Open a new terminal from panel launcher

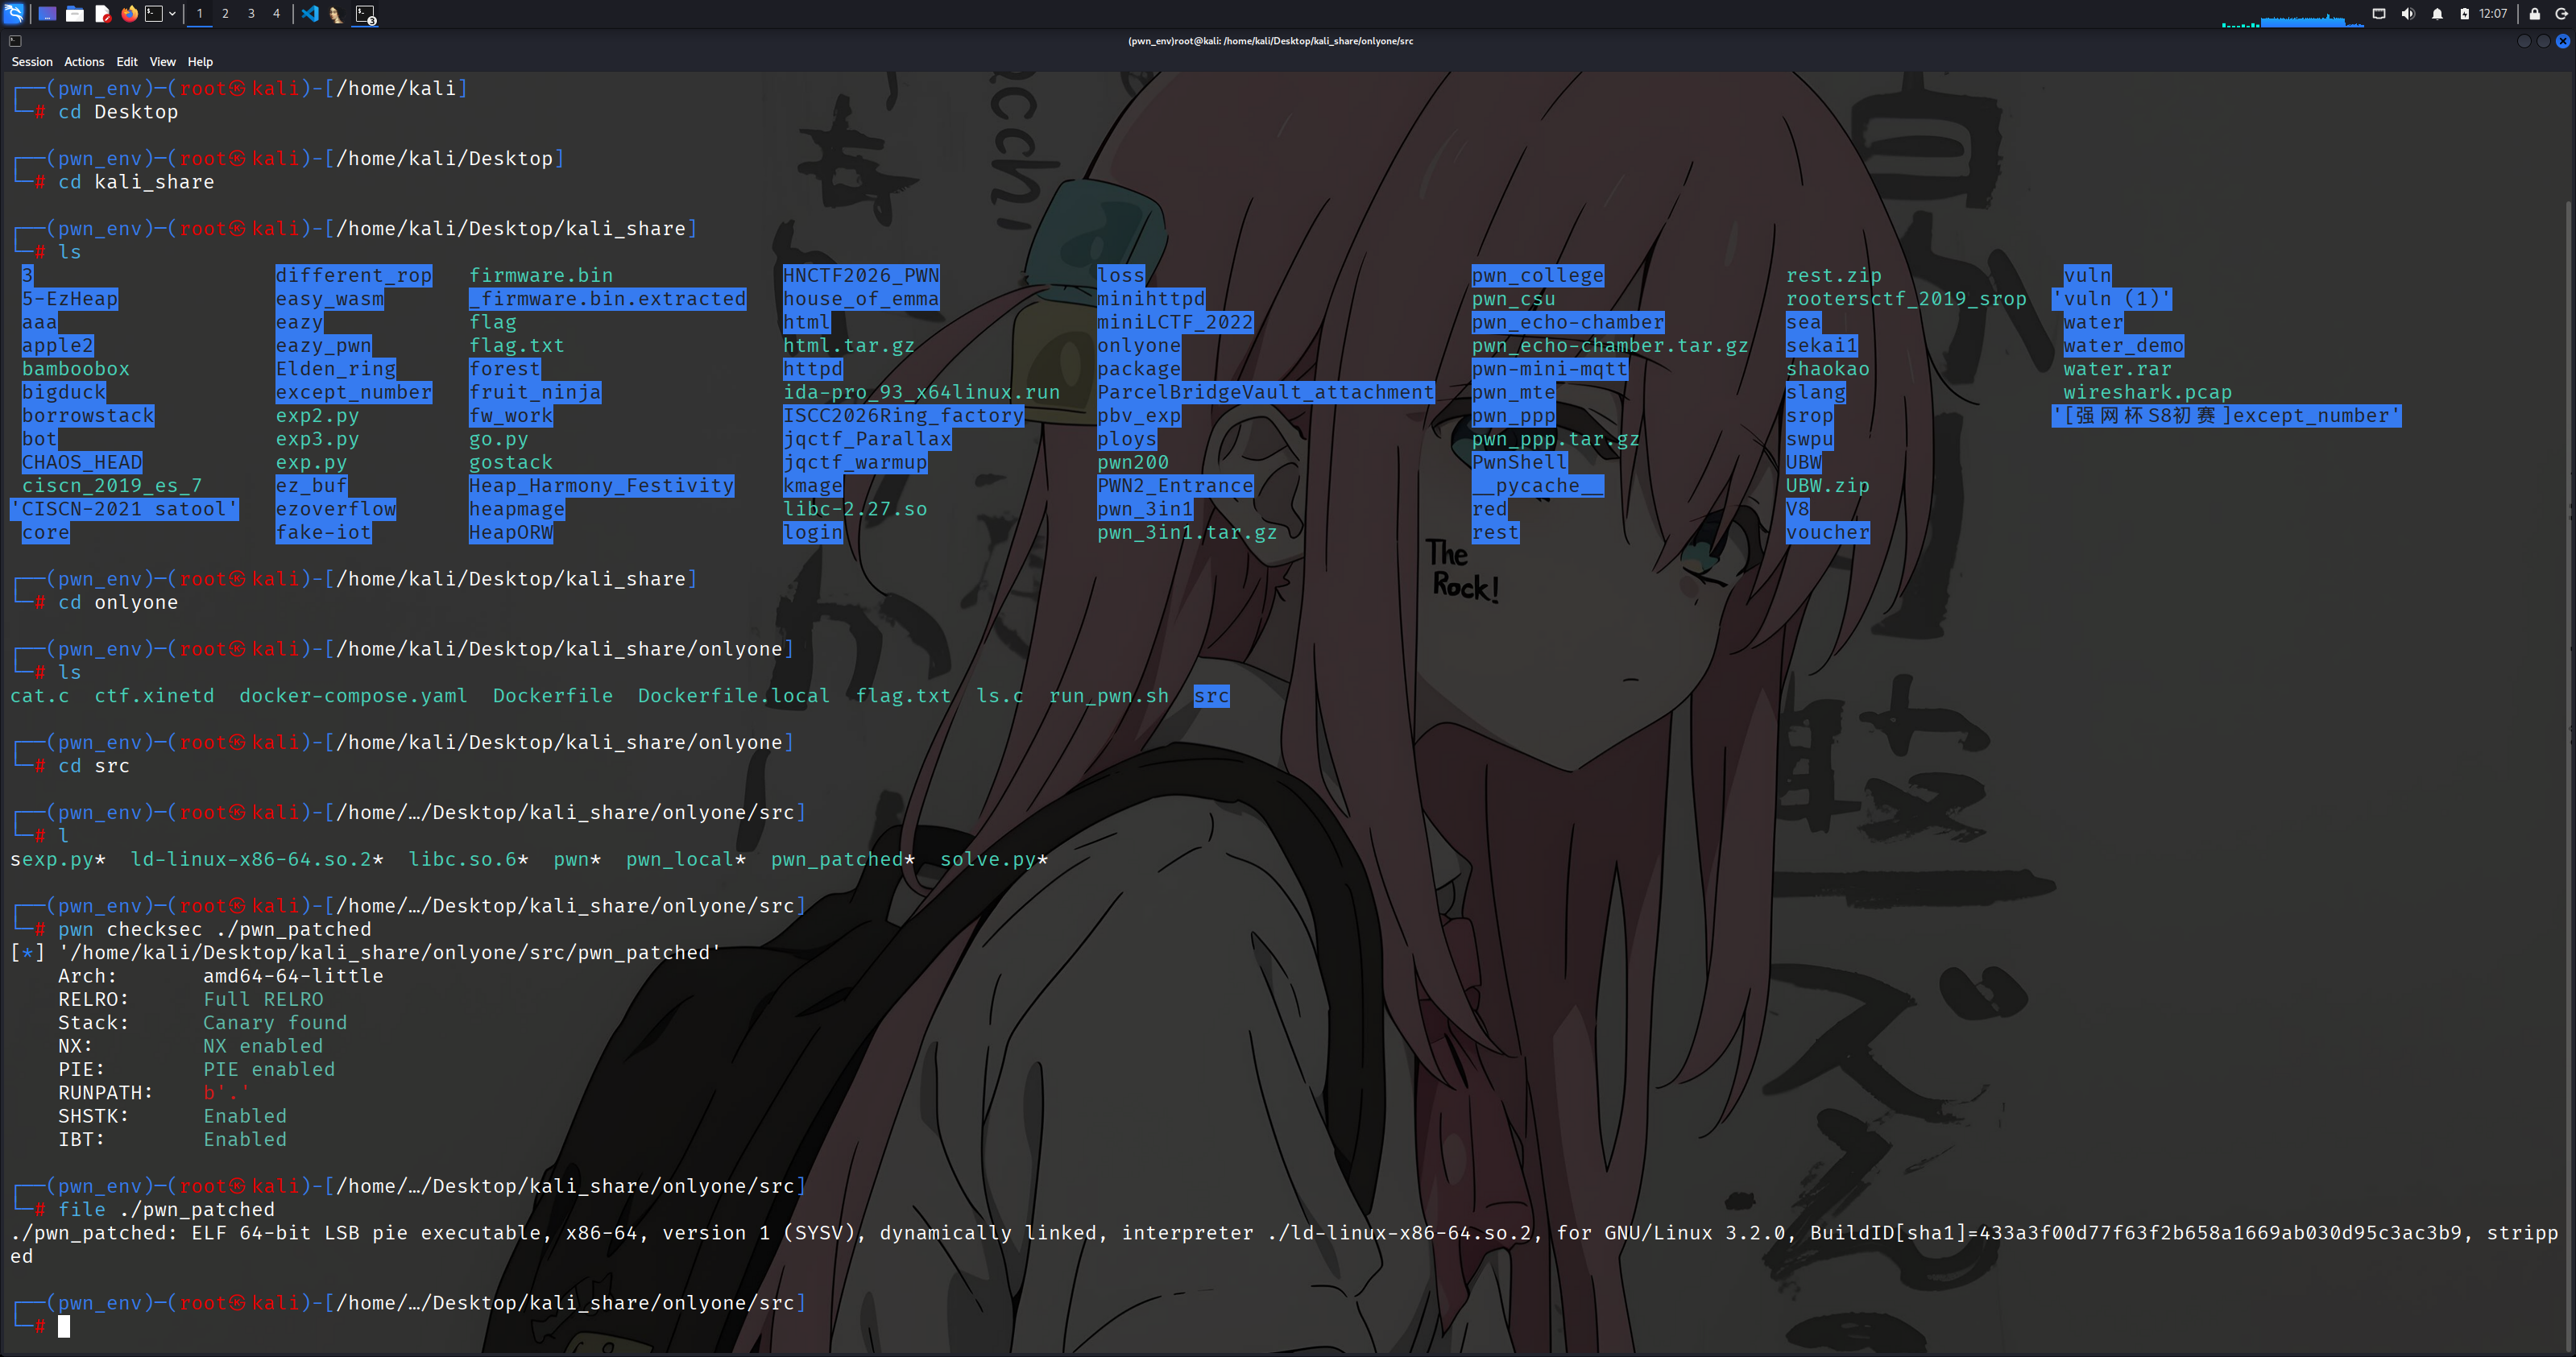[x=154, y=14]
